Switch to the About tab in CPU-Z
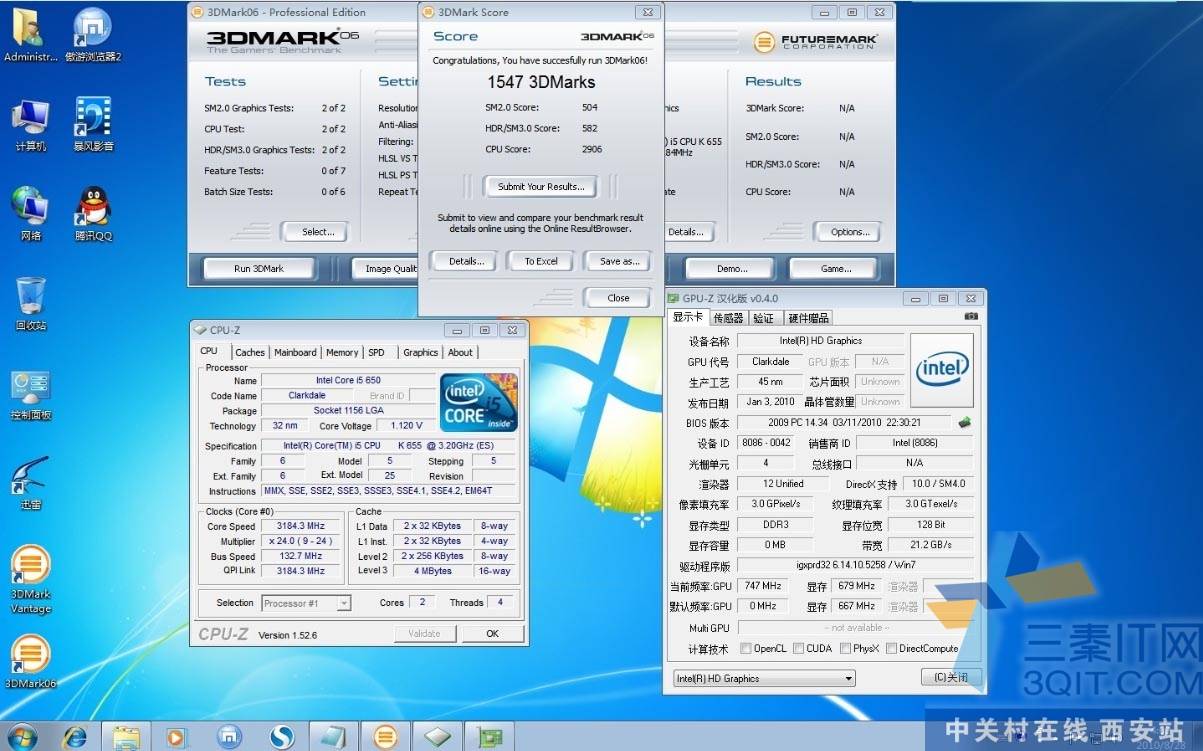This screenshot has height=751, width=1203. (x=460, y=352)
